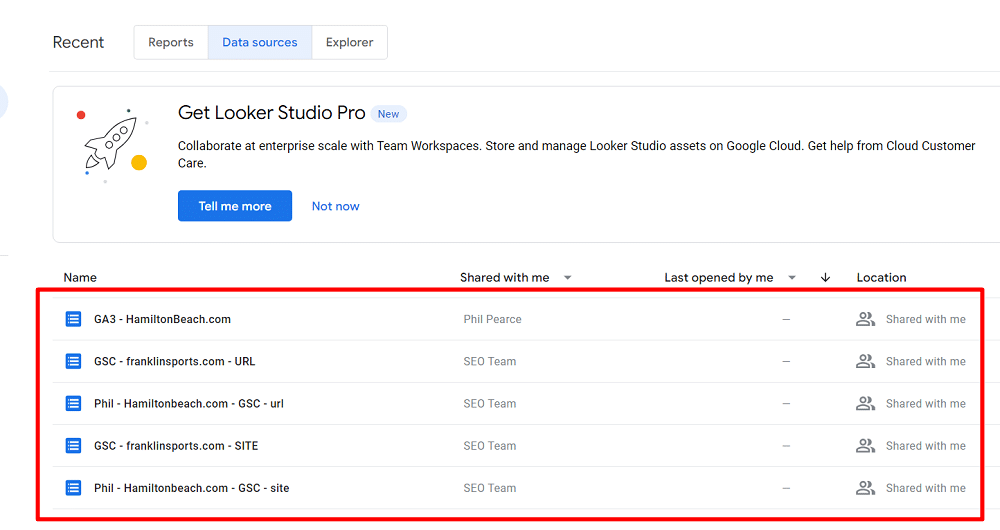Viewport: 1000px width, 530px height.
Task: Toggle sort direction with the down arrow icon
Action: 825,277
